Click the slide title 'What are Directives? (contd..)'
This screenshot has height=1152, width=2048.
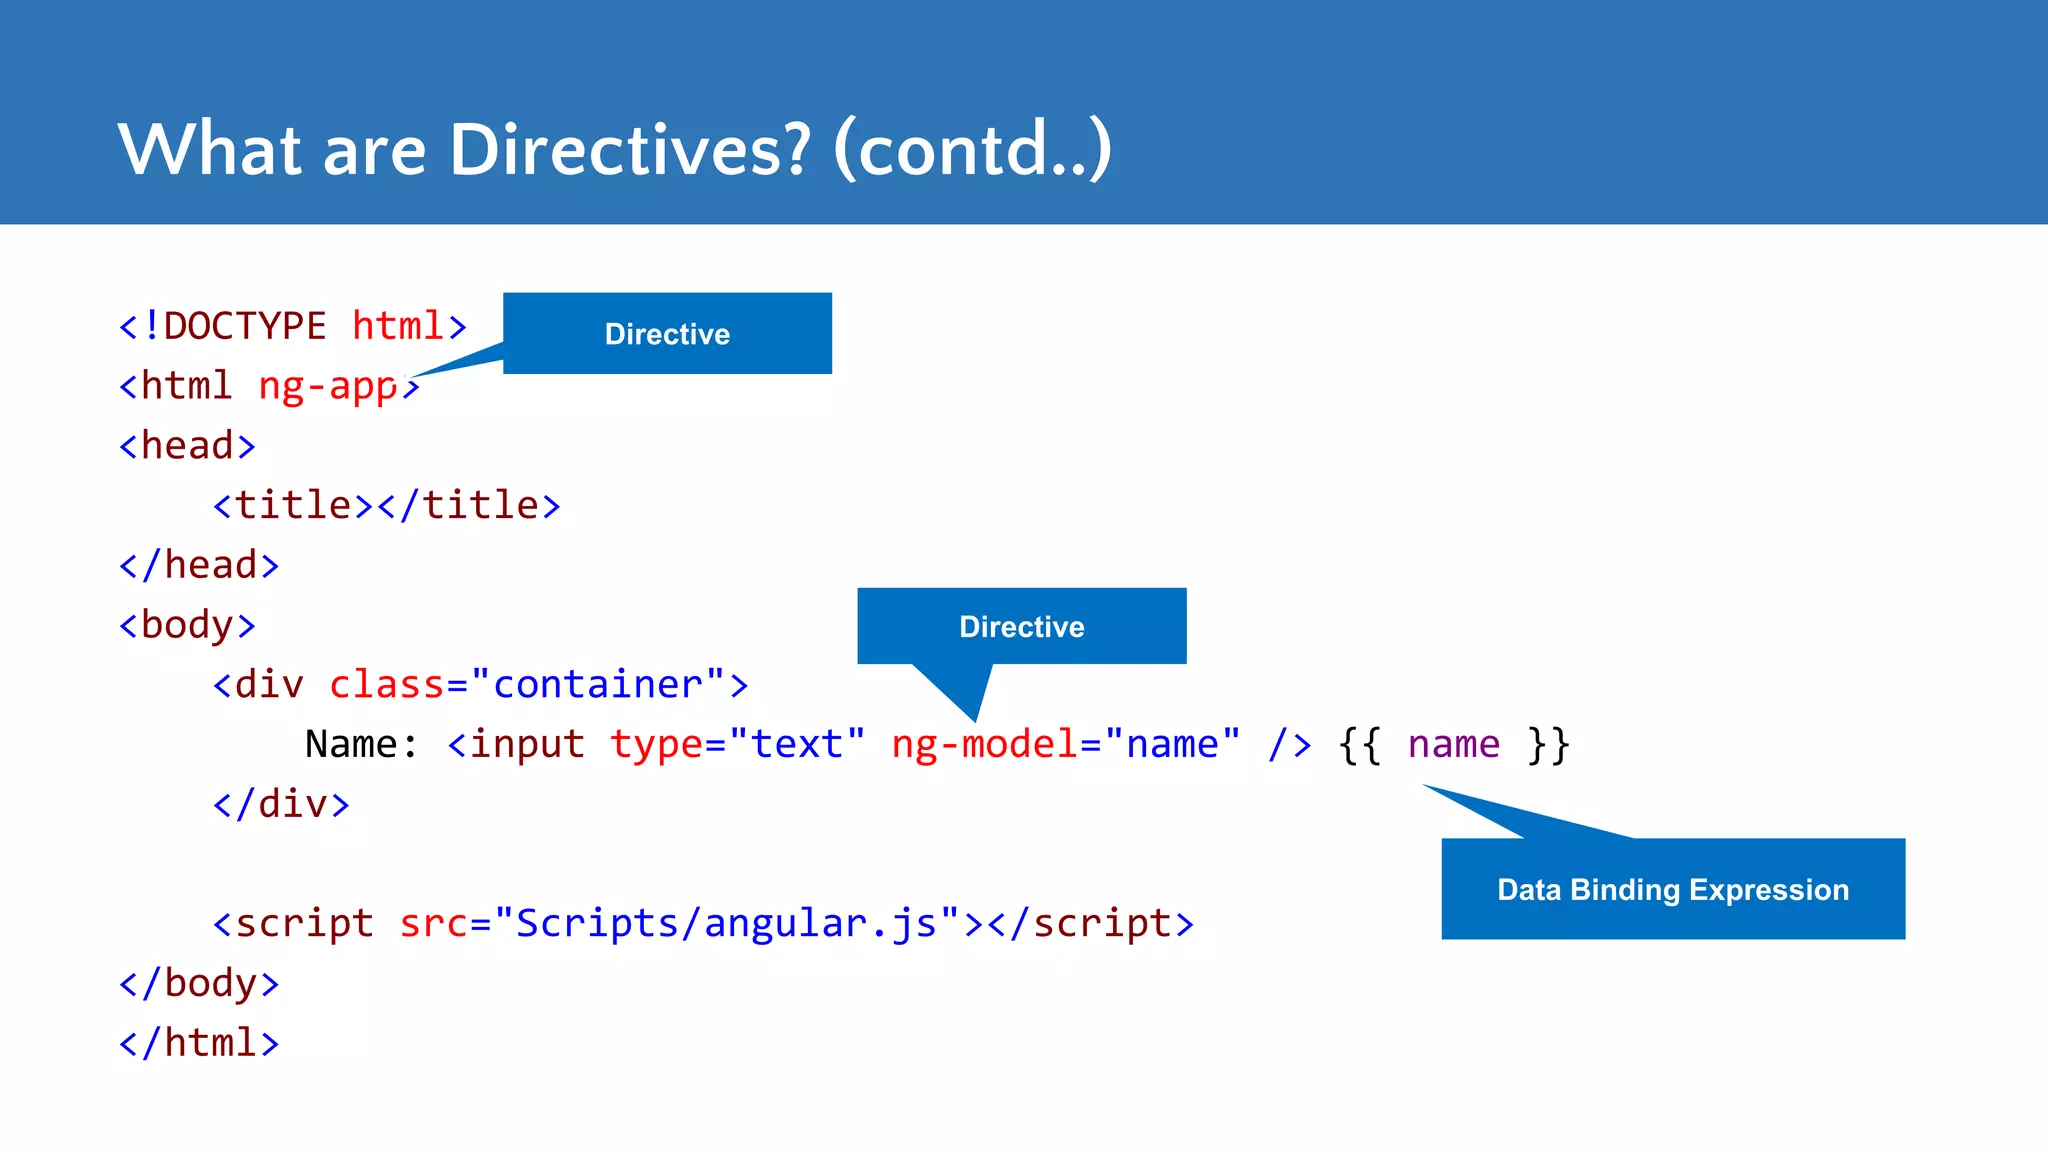click(614, 150)
